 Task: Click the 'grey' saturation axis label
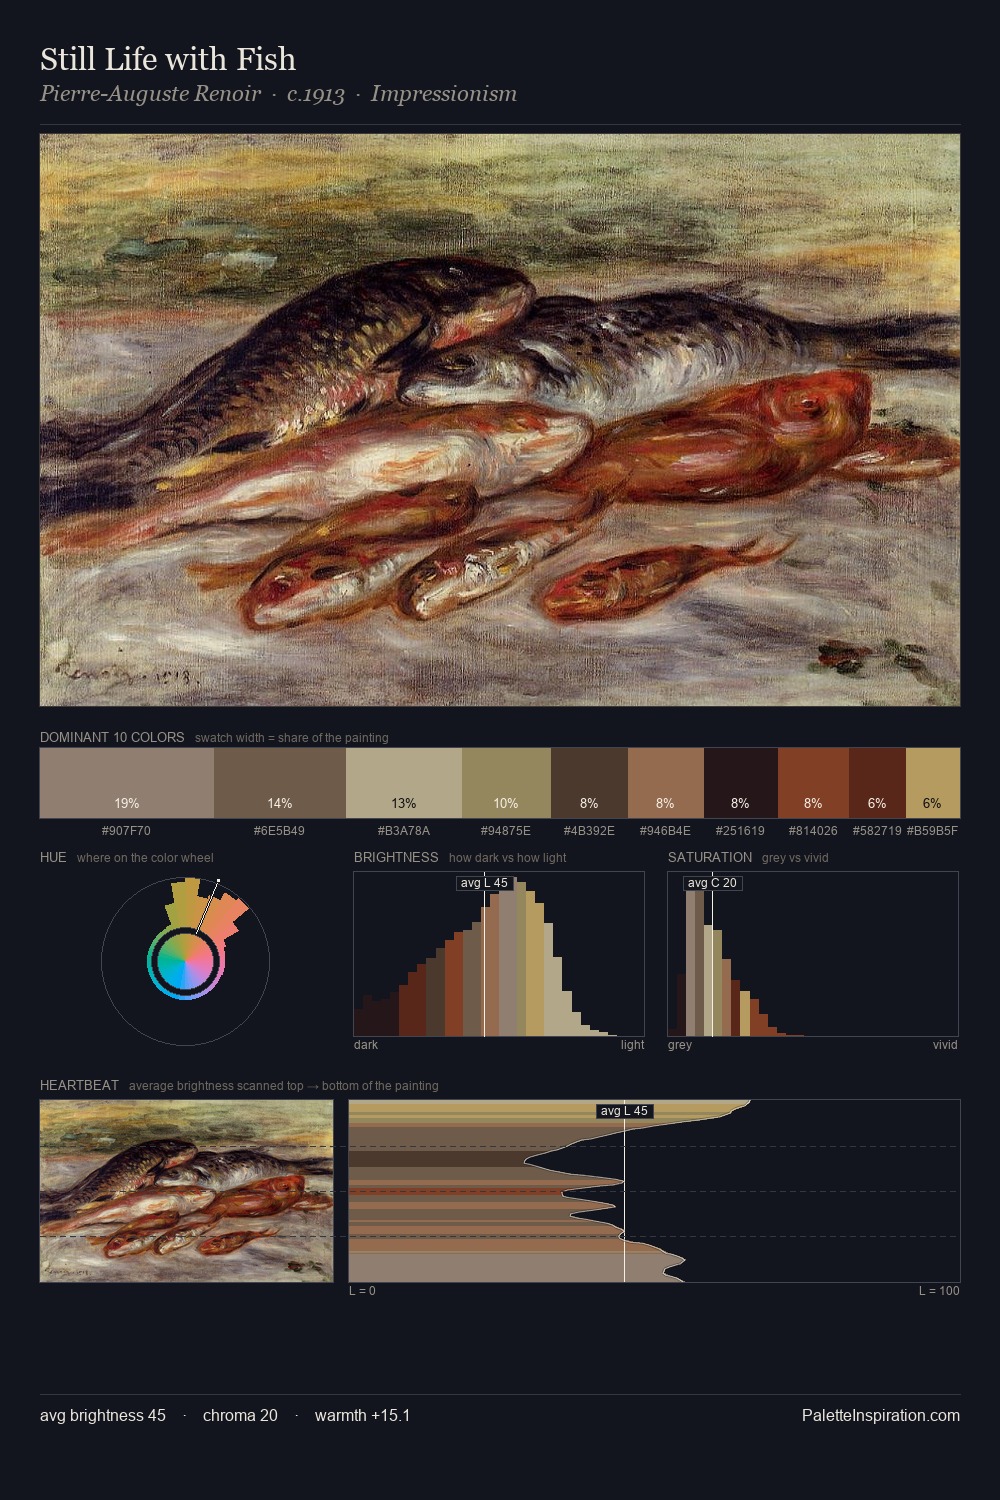pyautogui.click(x=680, y=1045)
